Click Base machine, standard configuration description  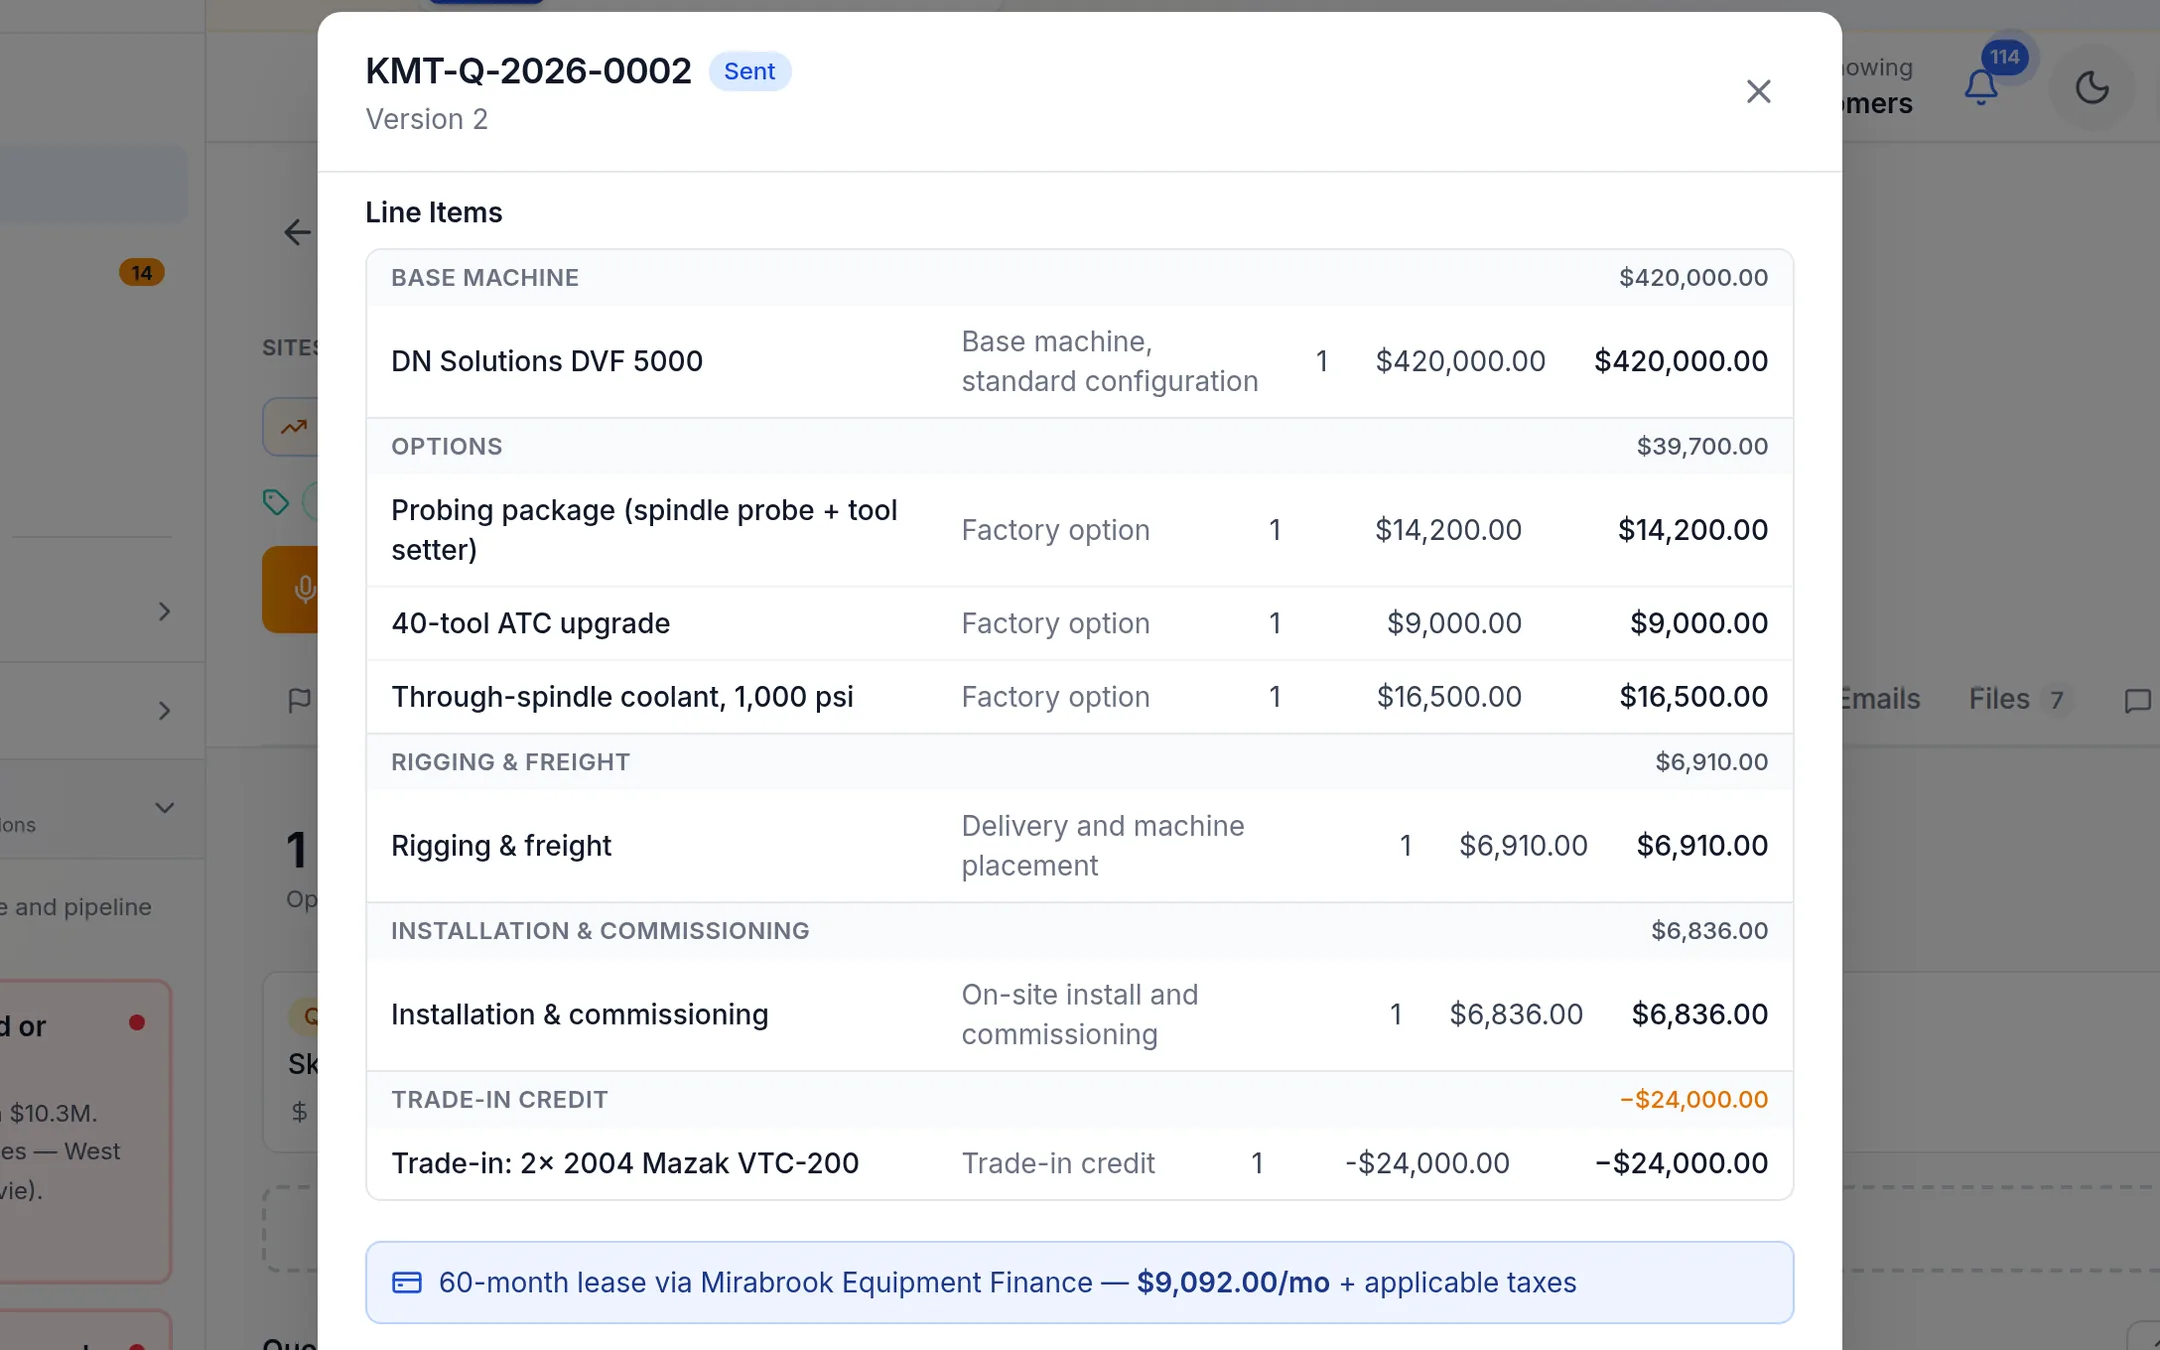pos(1109,361)
